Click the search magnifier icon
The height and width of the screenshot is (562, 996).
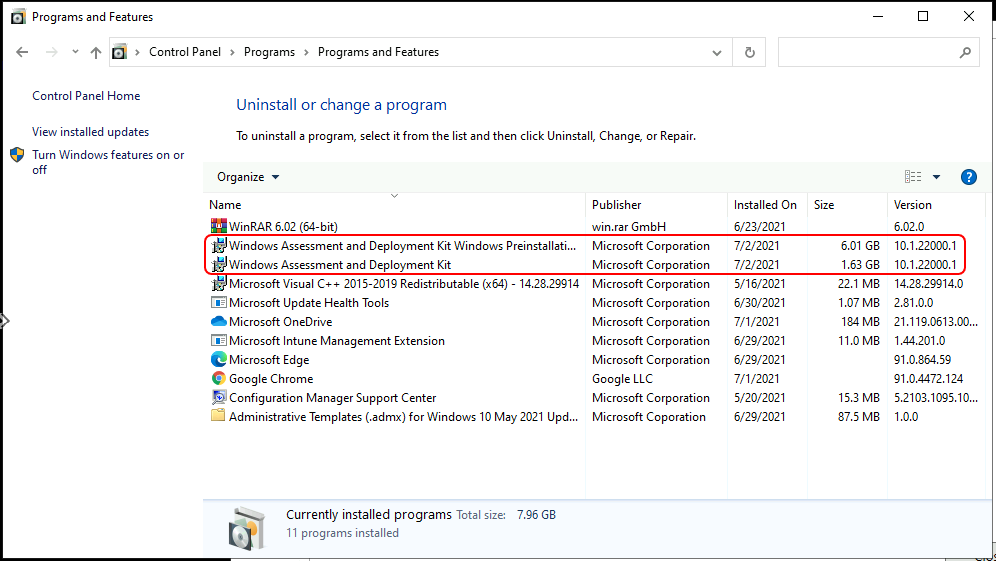coord(965,53)
